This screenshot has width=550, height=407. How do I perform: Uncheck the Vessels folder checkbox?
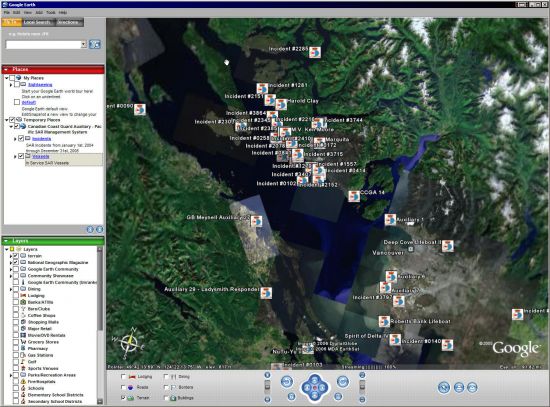pyautogui.click(x=21, y=156)
